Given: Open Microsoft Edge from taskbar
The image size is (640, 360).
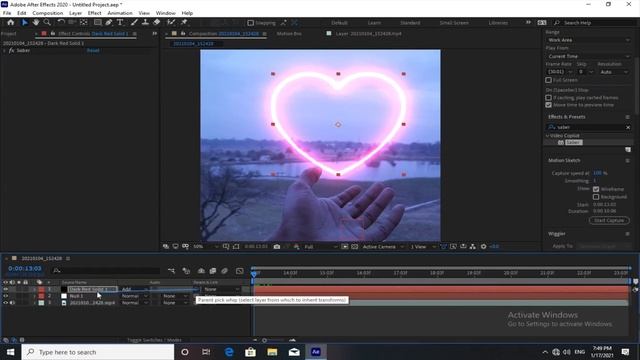Looking at the screenshot, I should tap(229, 352).
